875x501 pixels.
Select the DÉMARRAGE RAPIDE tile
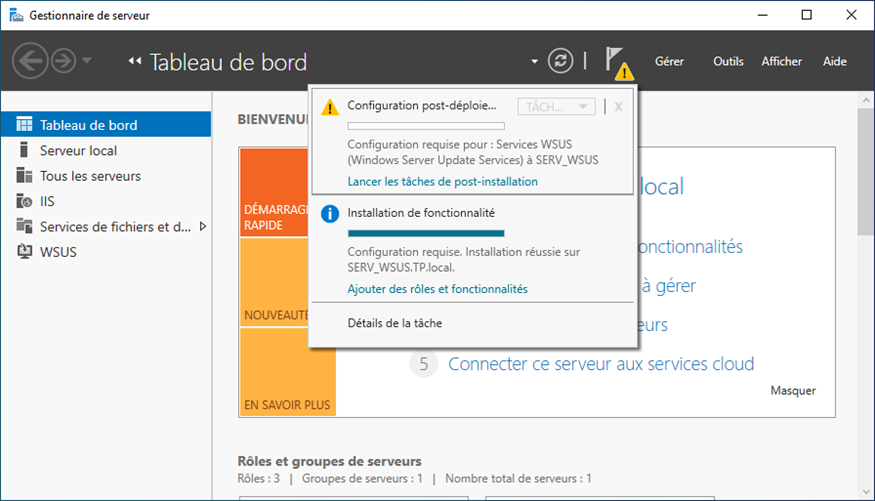(273, 192)
